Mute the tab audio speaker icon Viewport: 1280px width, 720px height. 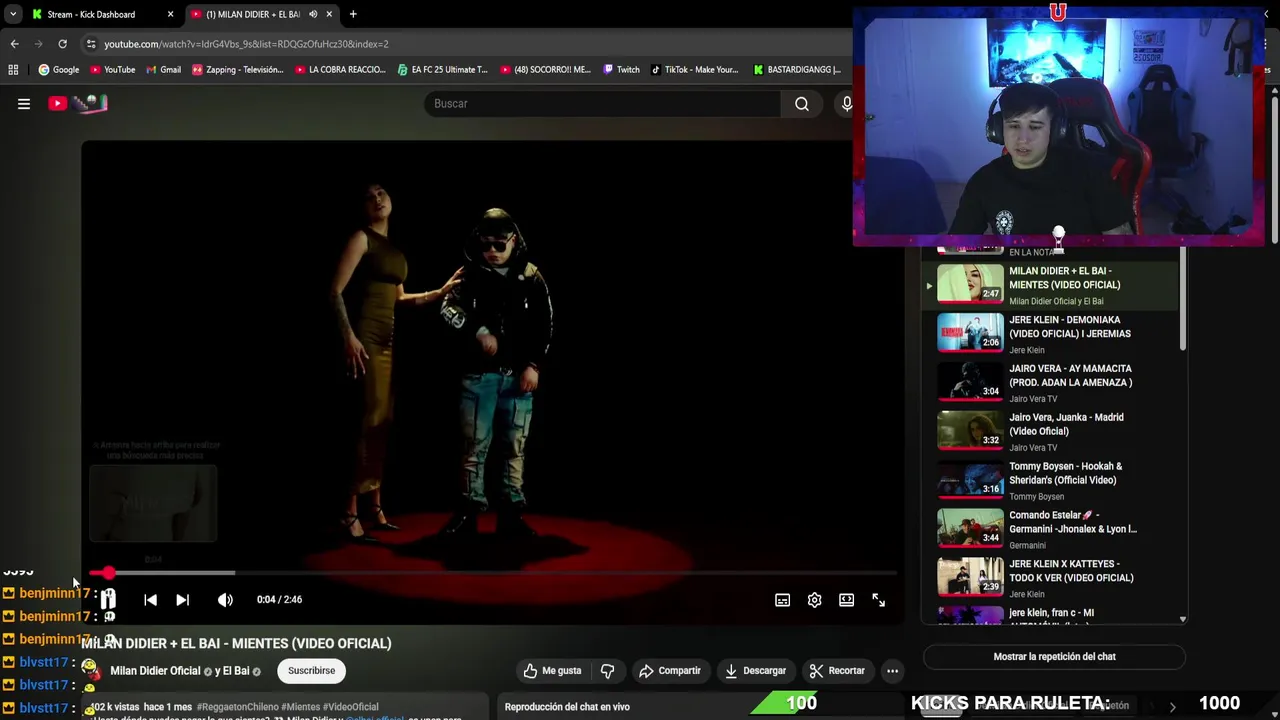coord(313,14)
